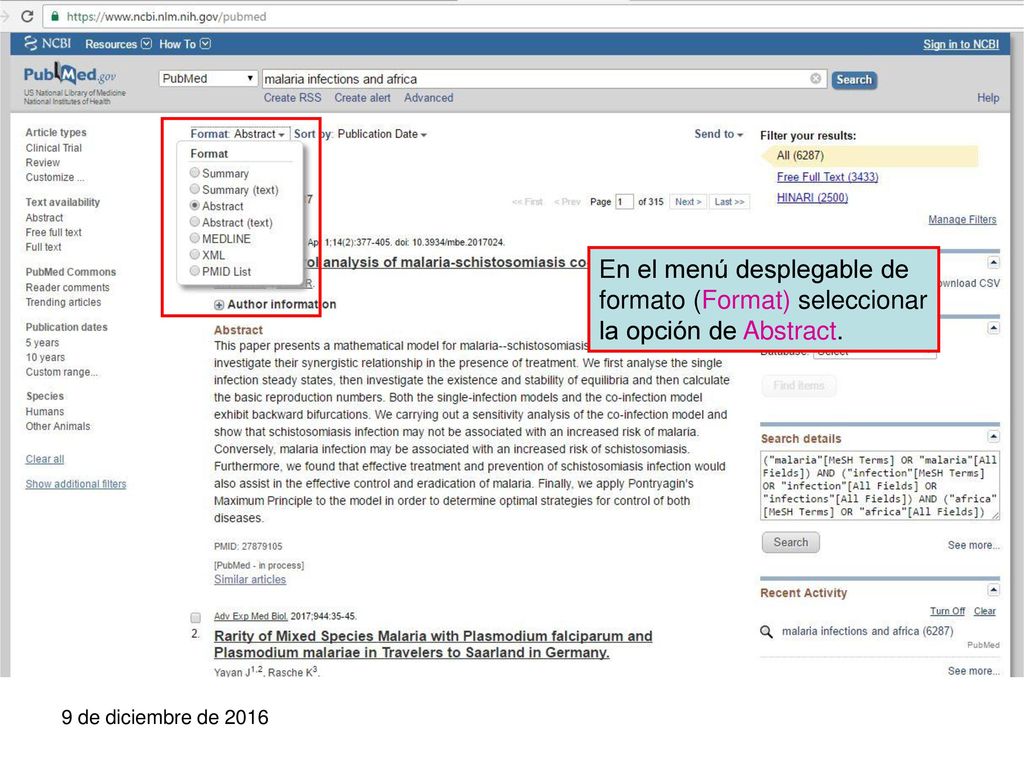Turn Off recent activity
1024x768 pixels.
click(x=948, y=611)
